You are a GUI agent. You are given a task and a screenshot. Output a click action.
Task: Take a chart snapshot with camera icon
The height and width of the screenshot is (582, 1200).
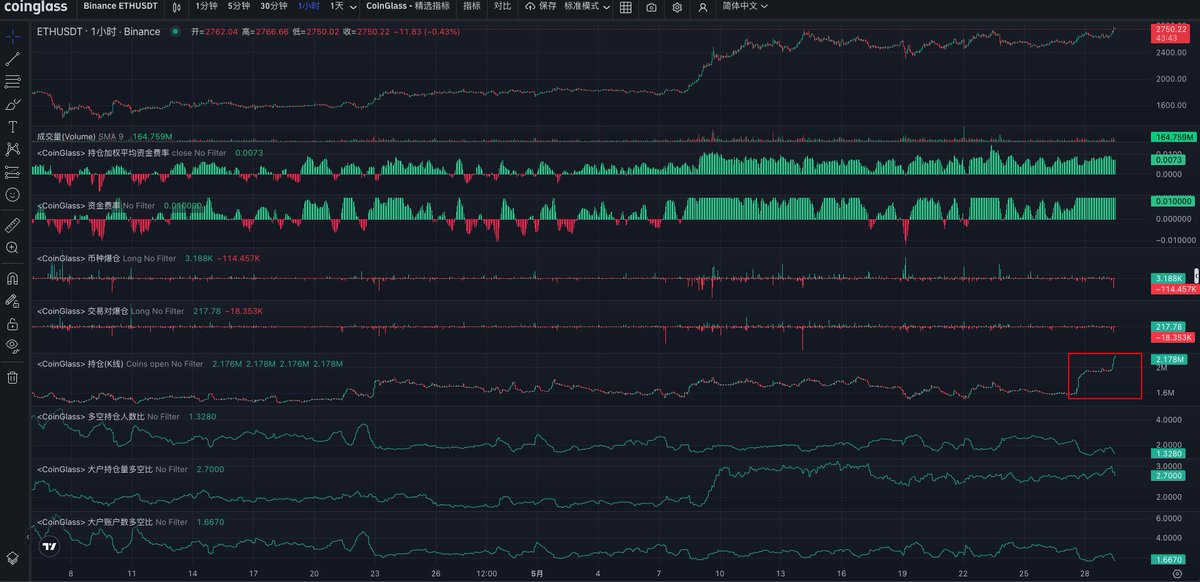click(x=651, y=7)
